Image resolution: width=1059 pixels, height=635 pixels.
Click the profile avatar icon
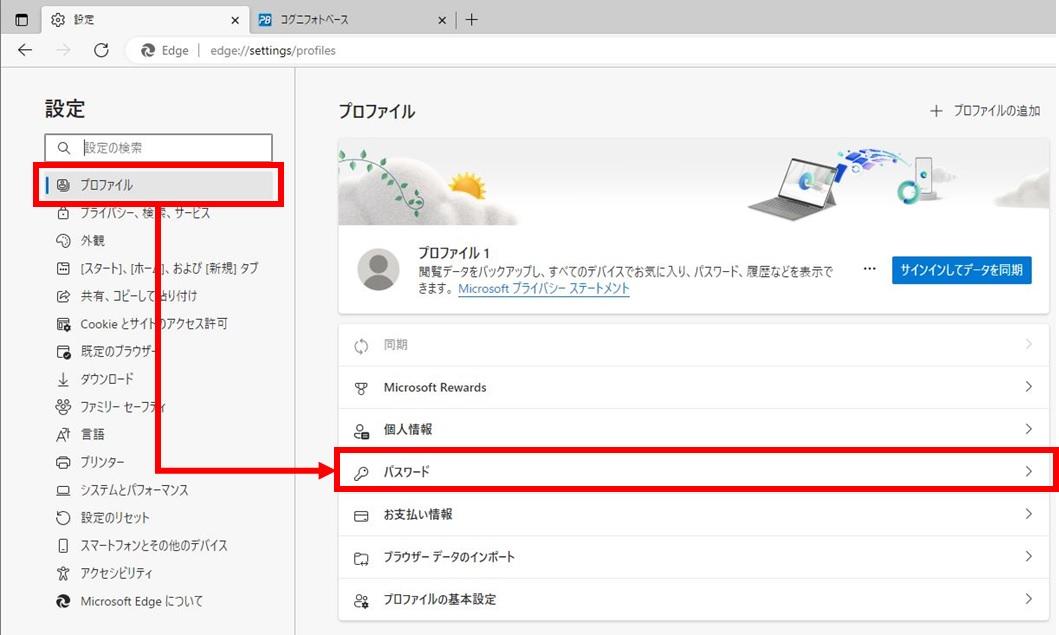378,270
